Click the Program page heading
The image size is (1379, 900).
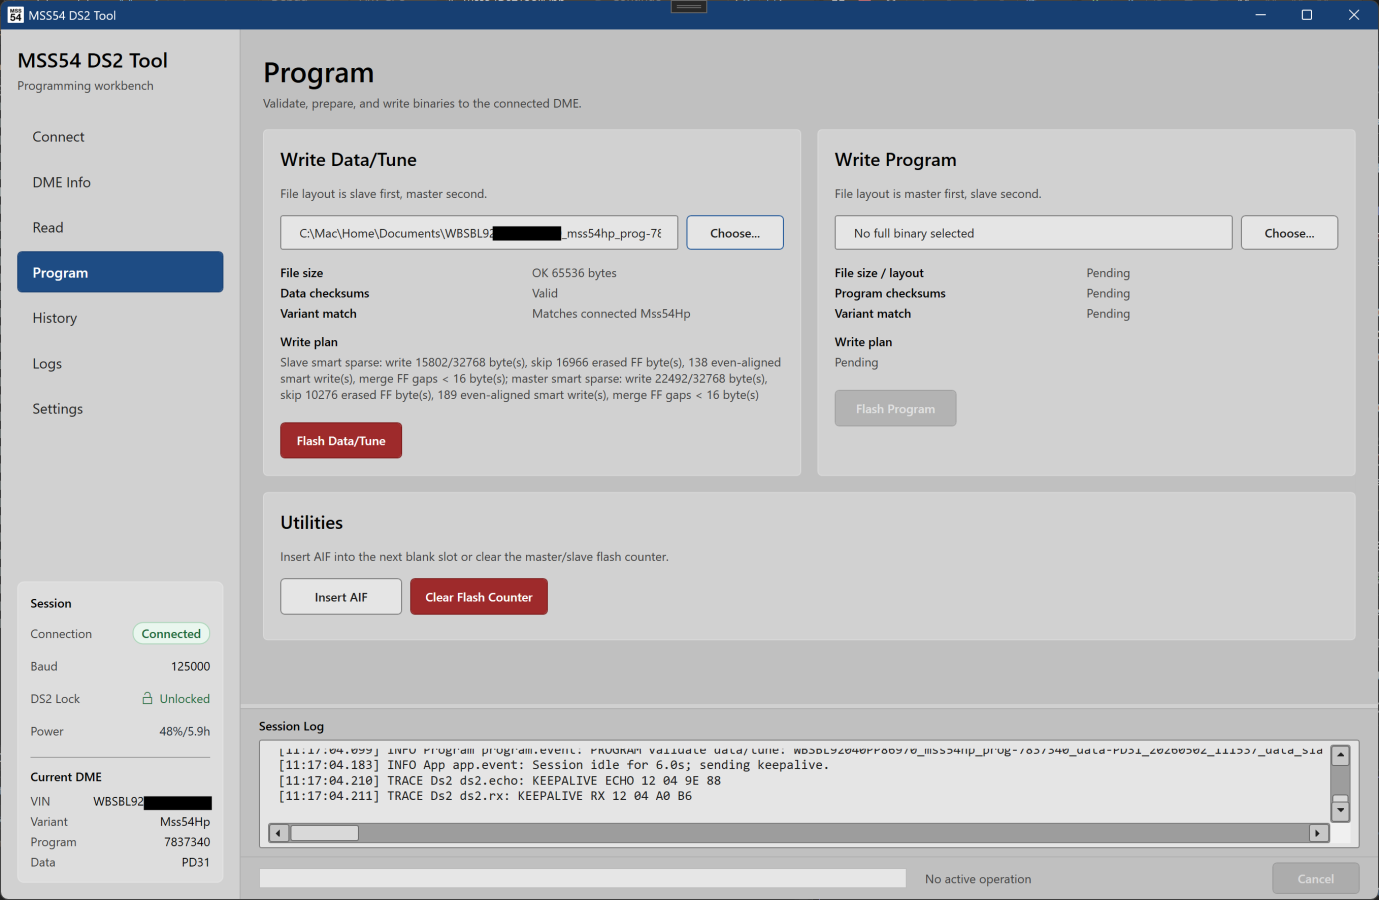[319, 73]
